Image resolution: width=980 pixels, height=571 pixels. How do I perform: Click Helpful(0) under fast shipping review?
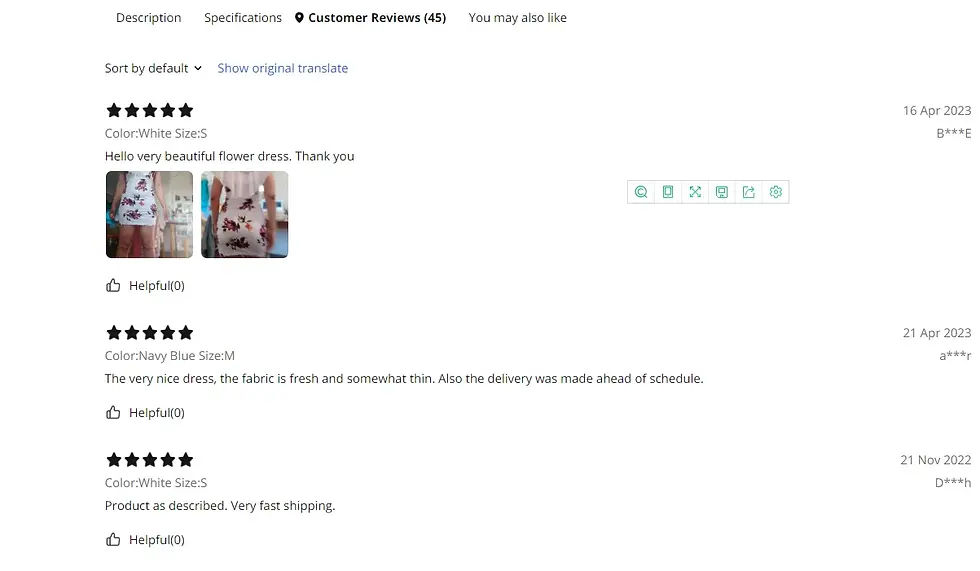click(157, 539)
